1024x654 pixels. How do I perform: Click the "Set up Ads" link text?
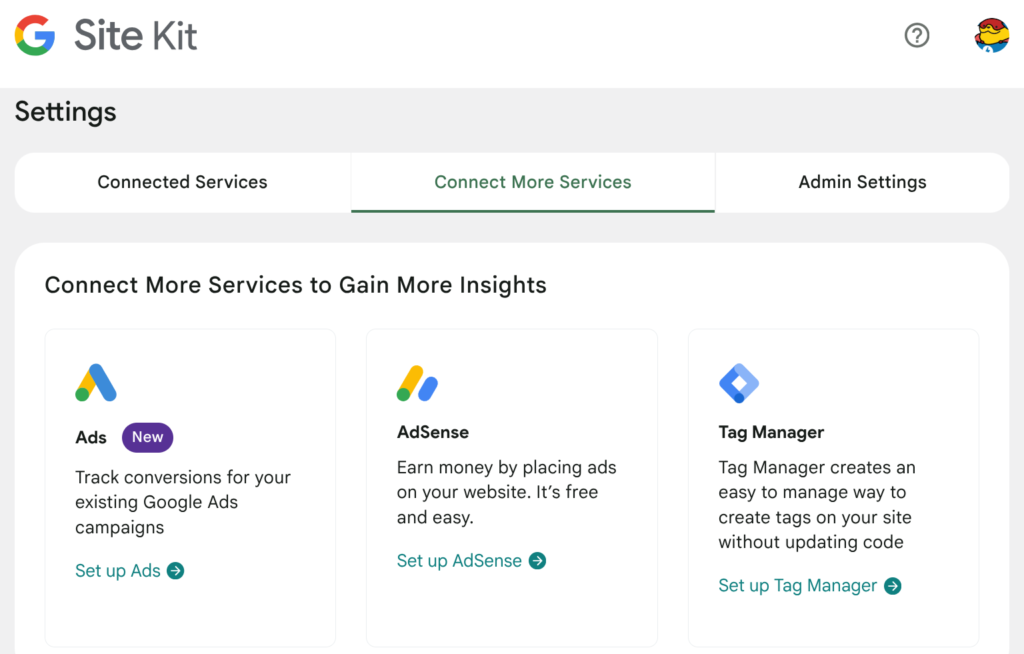click(117, 571)
